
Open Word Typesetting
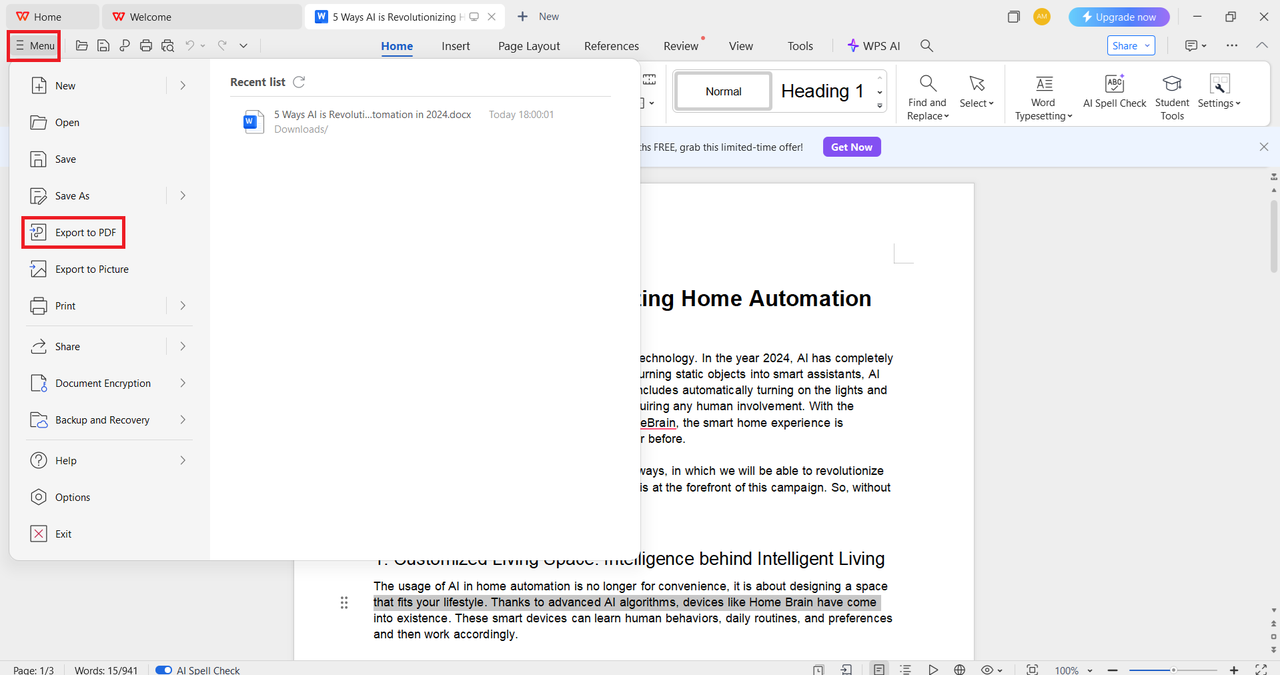(1043, 97)
